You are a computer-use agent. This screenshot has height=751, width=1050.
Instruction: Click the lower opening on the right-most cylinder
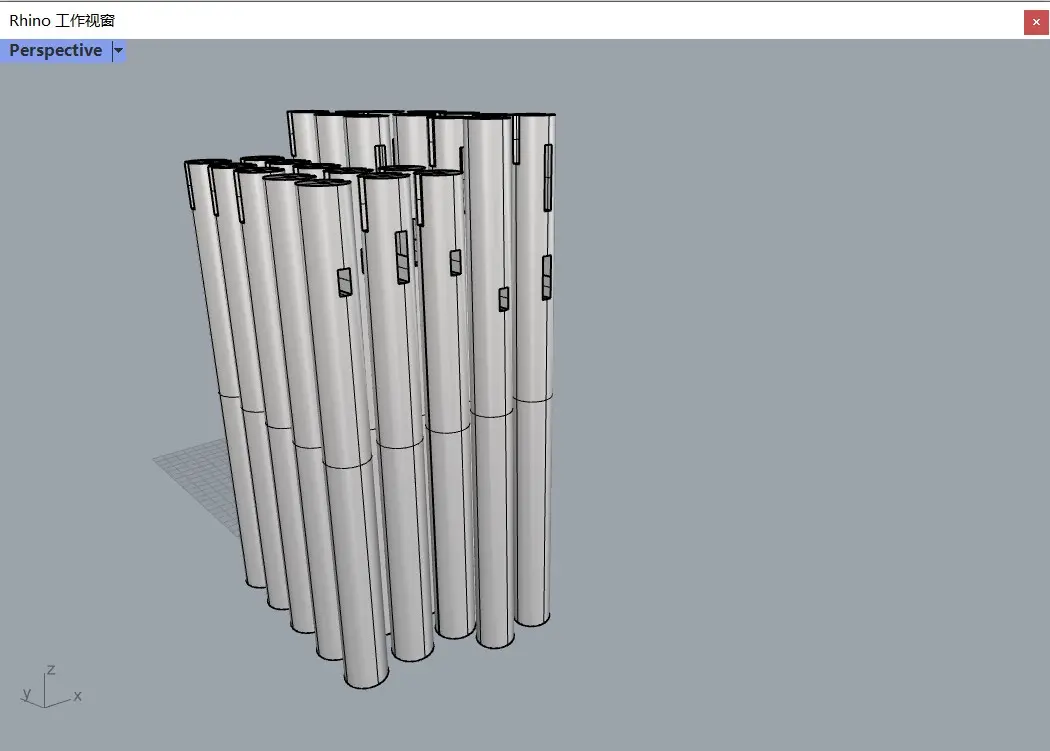(x=547, y=277)
